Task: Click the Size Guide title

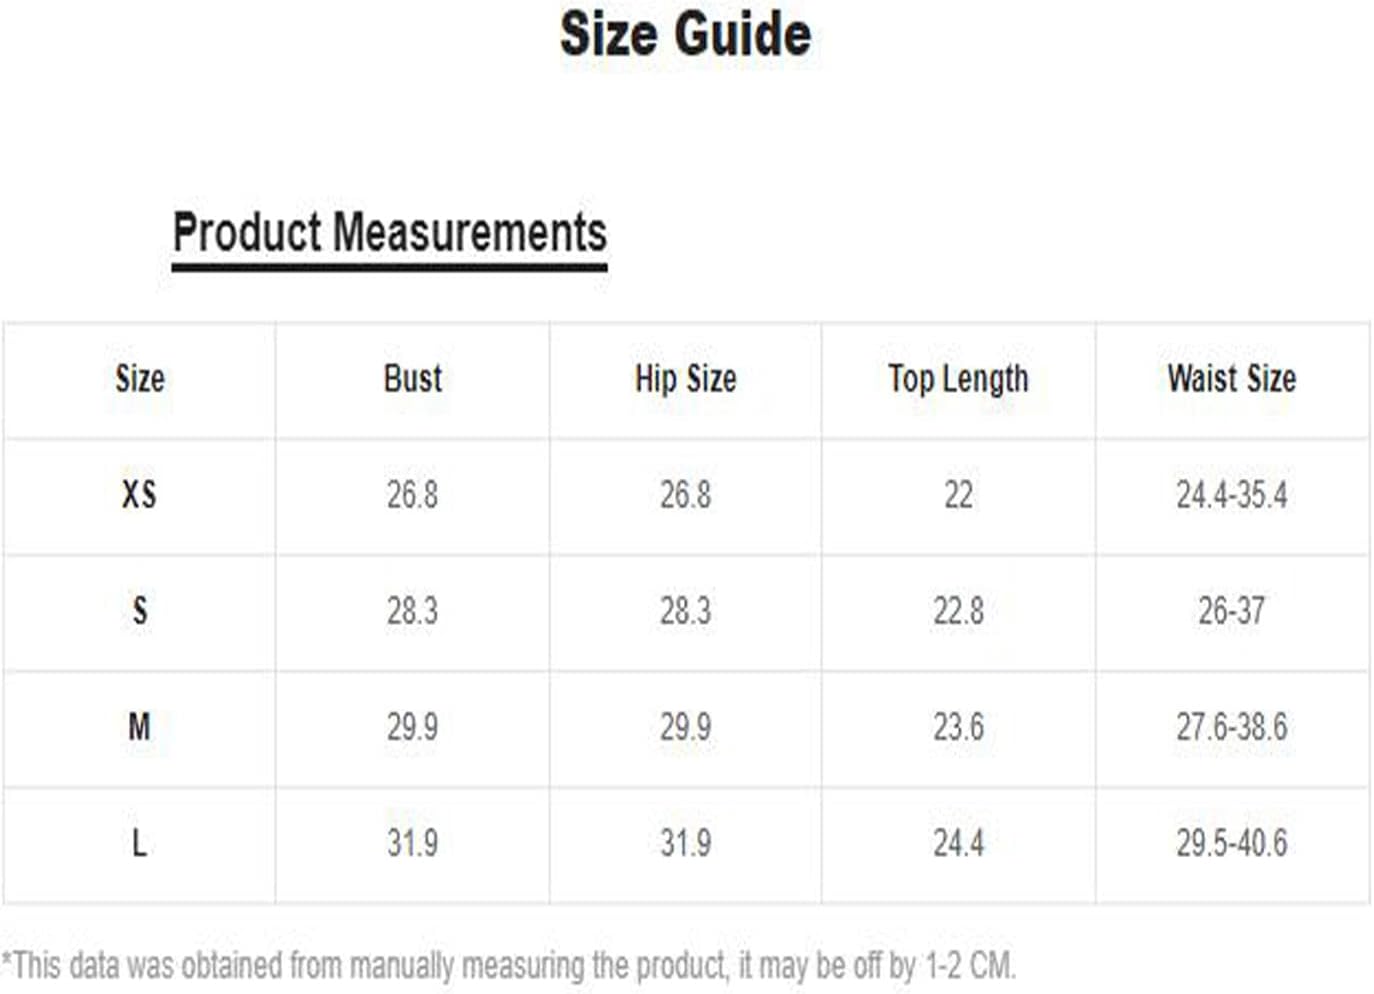Action: tap(685, 34)
